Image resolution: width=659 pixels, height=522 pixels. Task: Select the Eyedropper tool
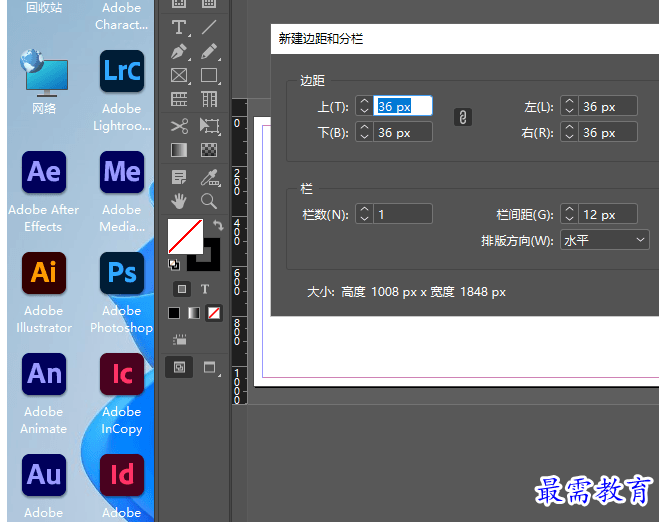(x=209, y=177)
